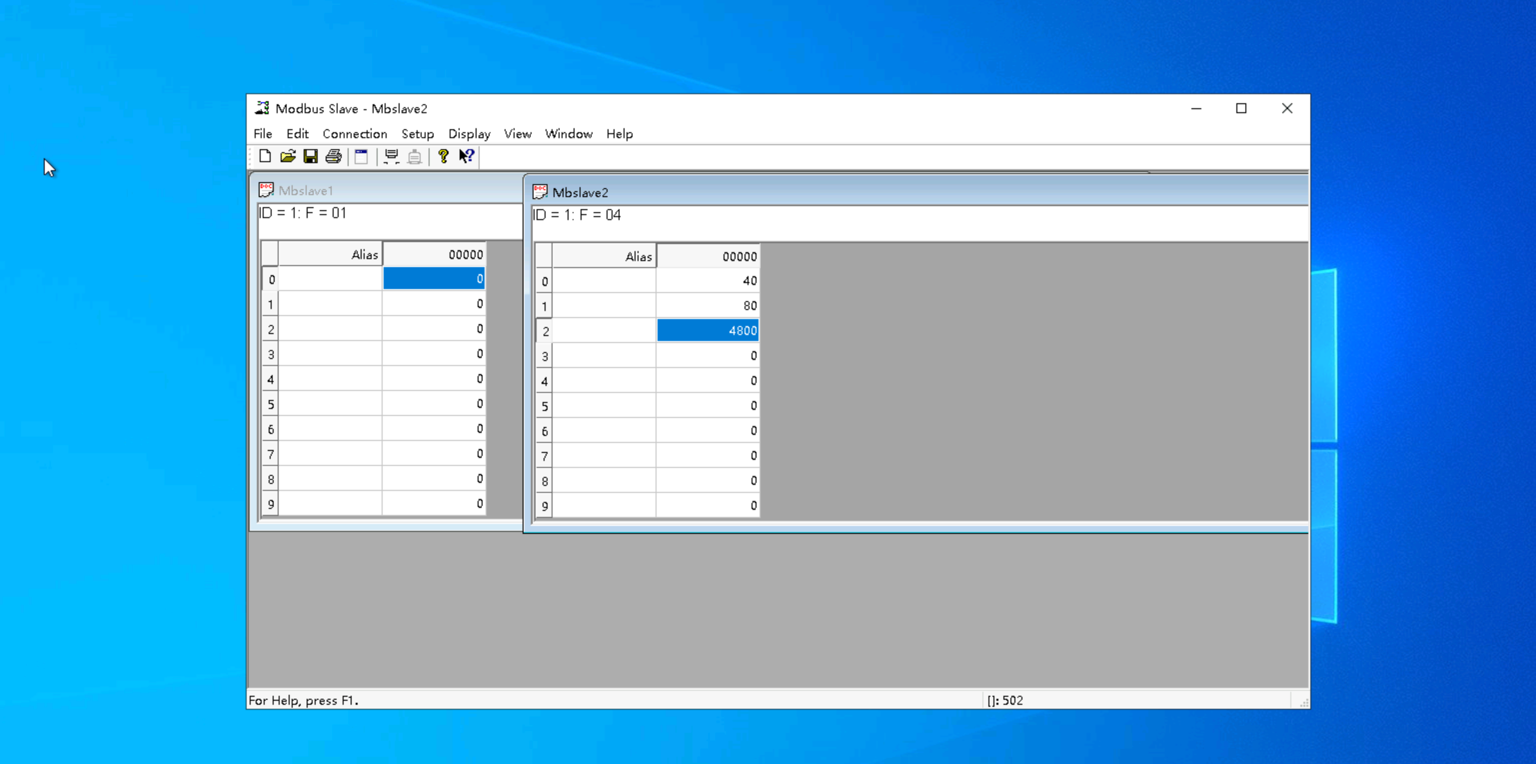Click row header 2 in Mbslave1
1536x764 pixels.
(270, 329)
